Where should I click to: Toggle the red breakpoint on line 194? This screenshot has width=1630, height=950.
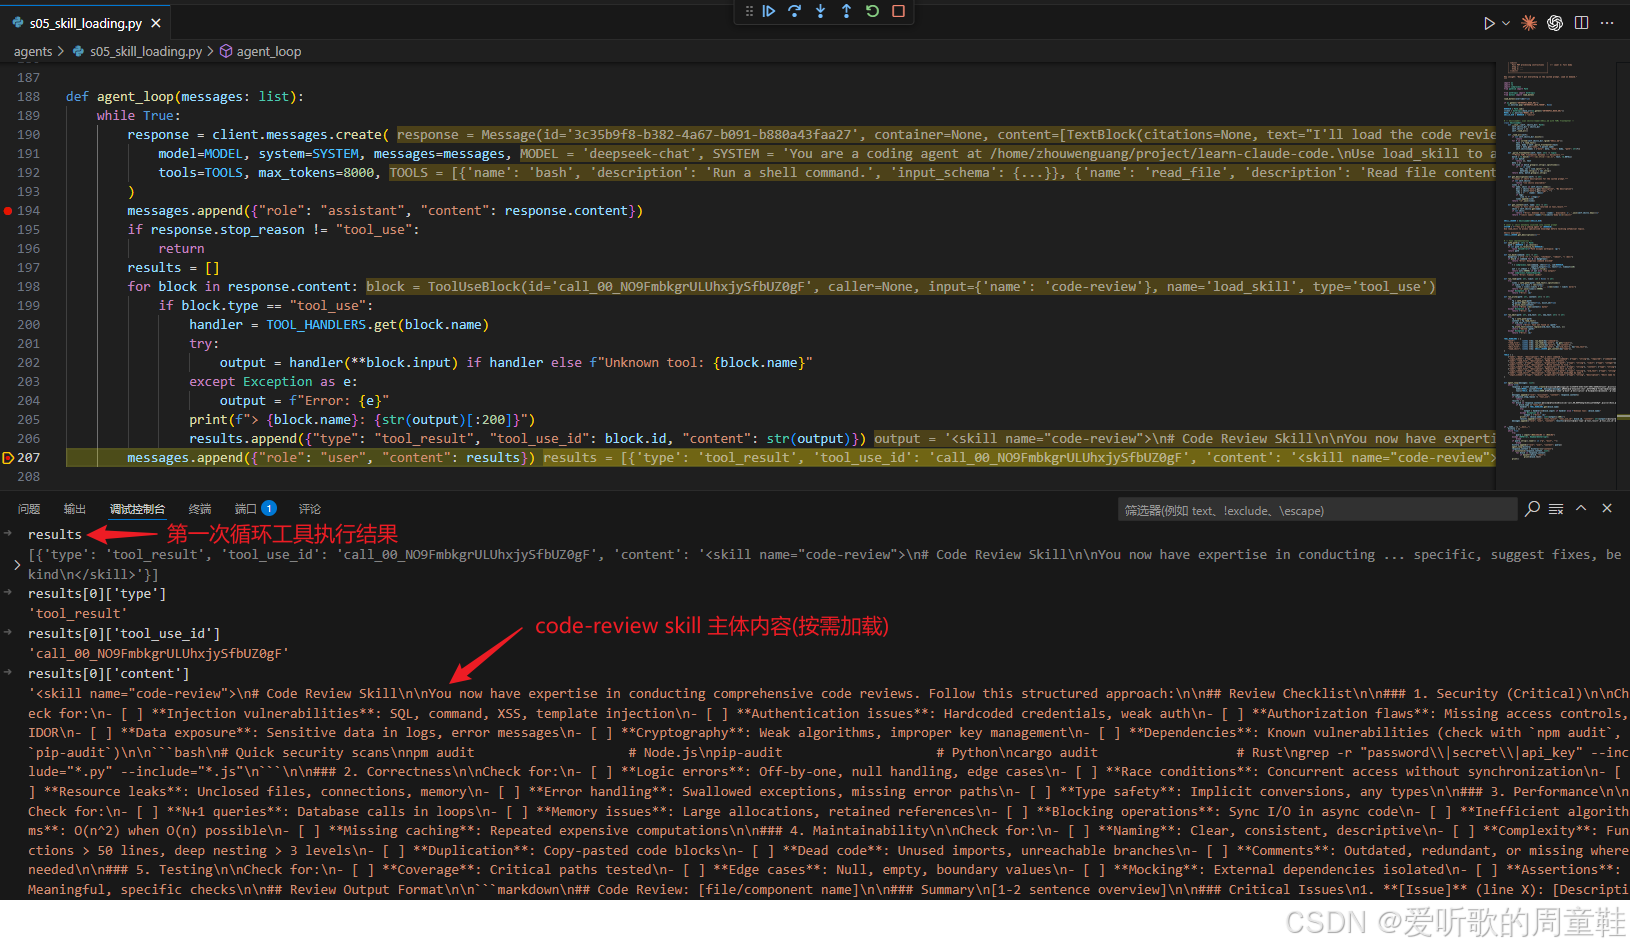pyautogui.click(x=8, y=211)
